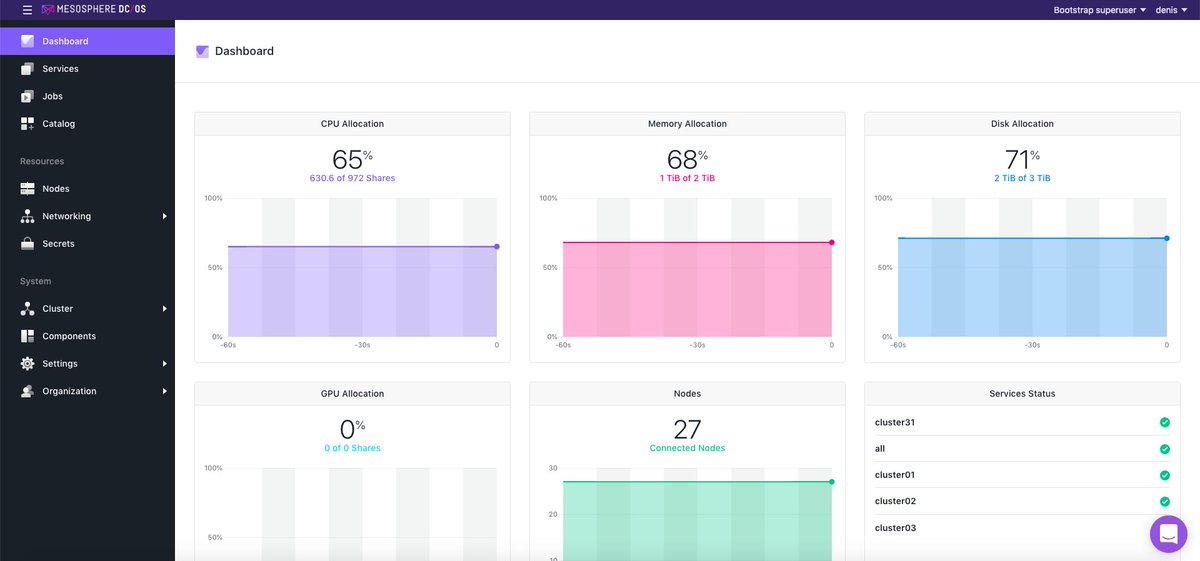Open Nodes in sidebar
The width and height of the screenshot is (1200, 561).
[87, 189]
